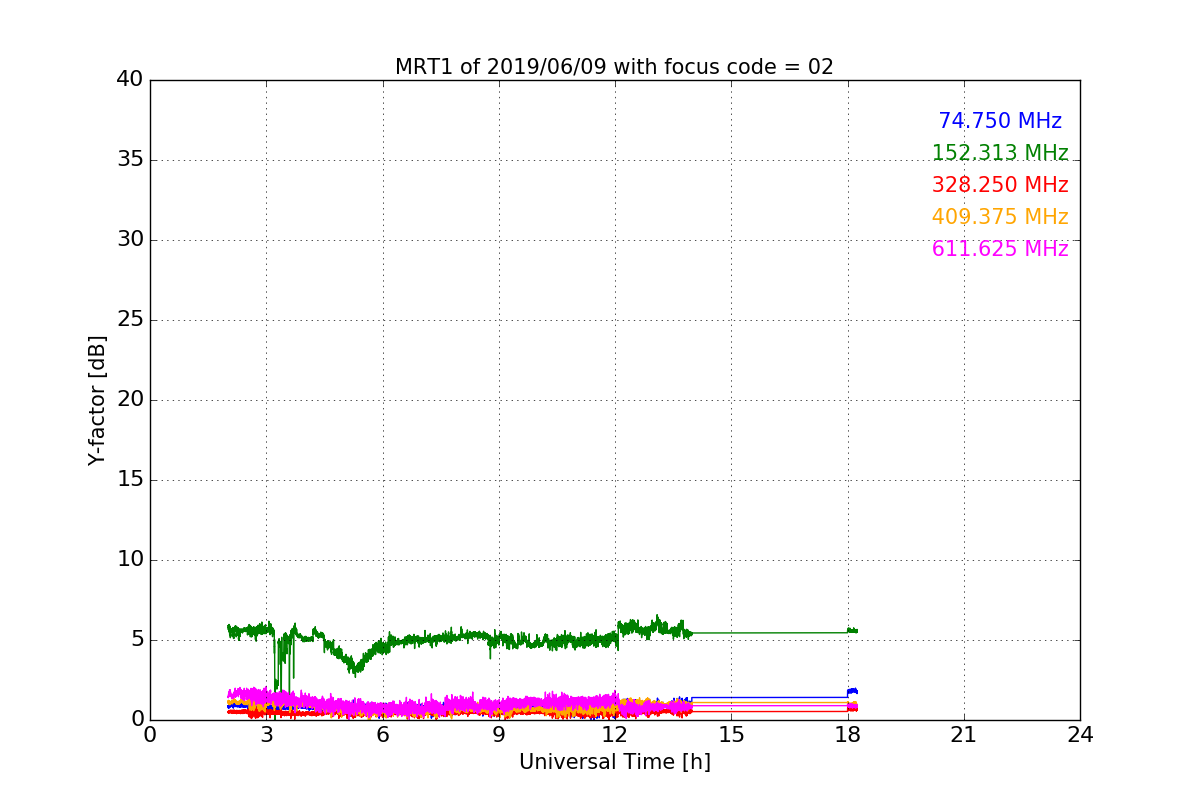The width and height of the screenshot is (1200, 800).
Task: Select the '611.625 MHz' legend label
Action: 1000,249
